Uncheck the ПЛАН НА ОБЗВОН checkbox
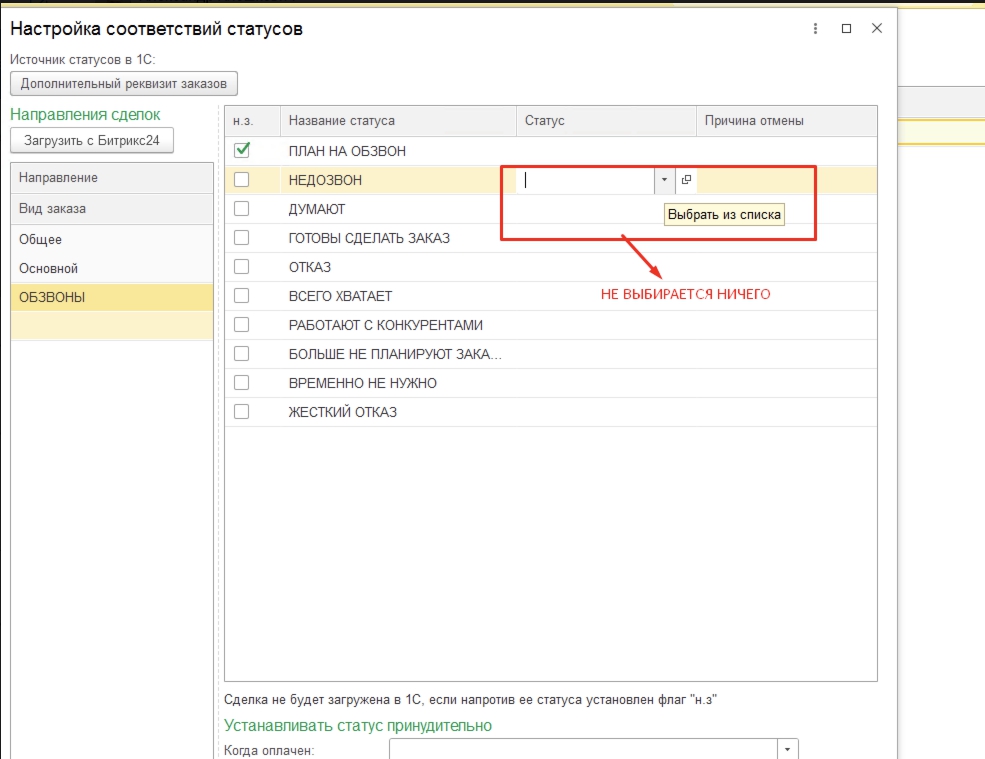 241,150
